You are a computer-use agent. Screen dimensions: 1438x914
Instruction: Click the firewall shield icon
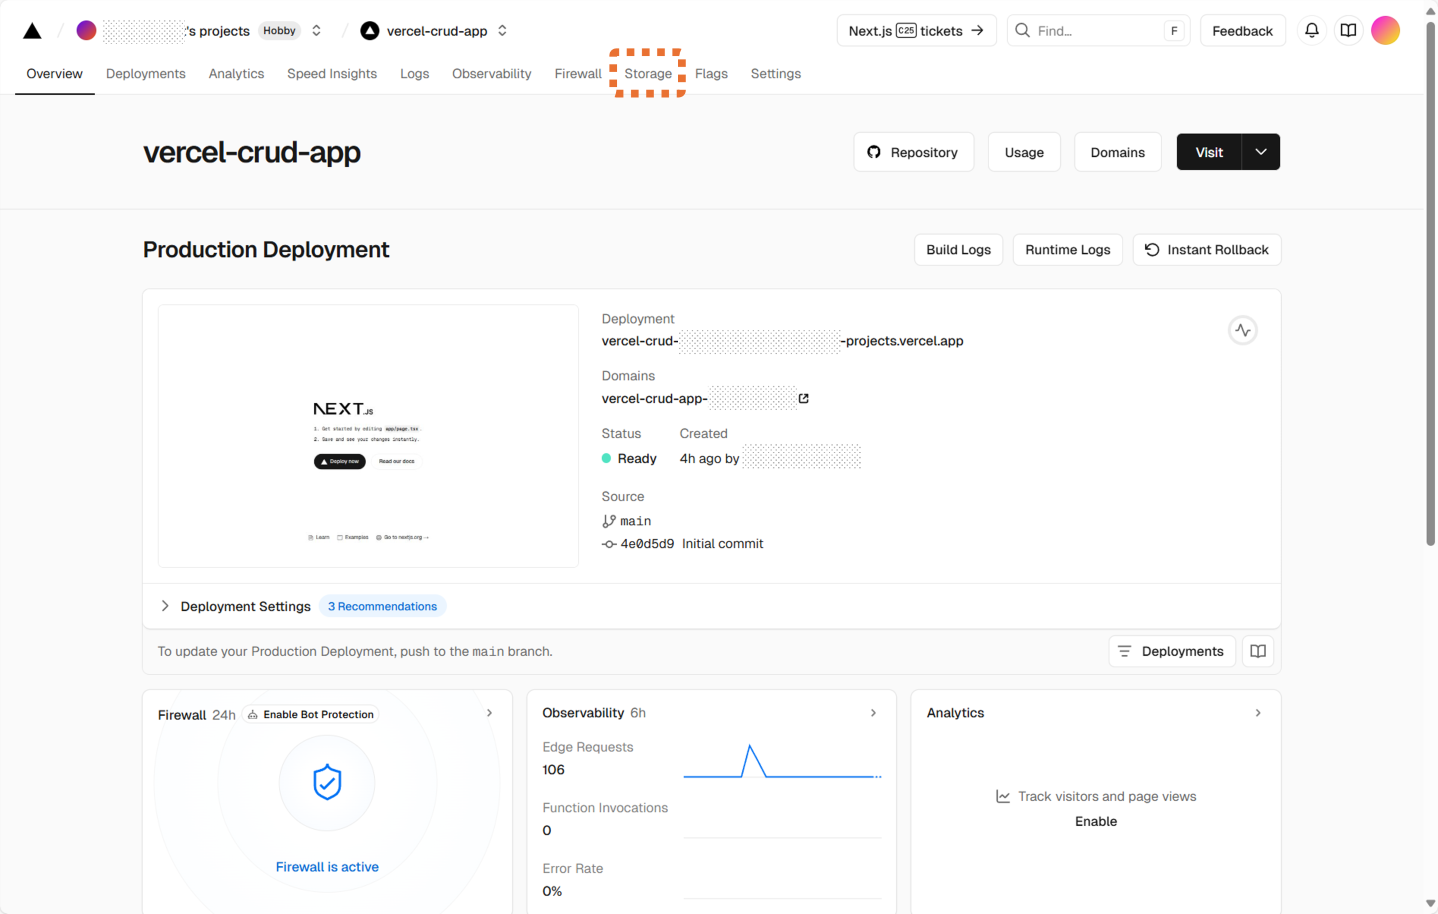click(x=327, y=782)
